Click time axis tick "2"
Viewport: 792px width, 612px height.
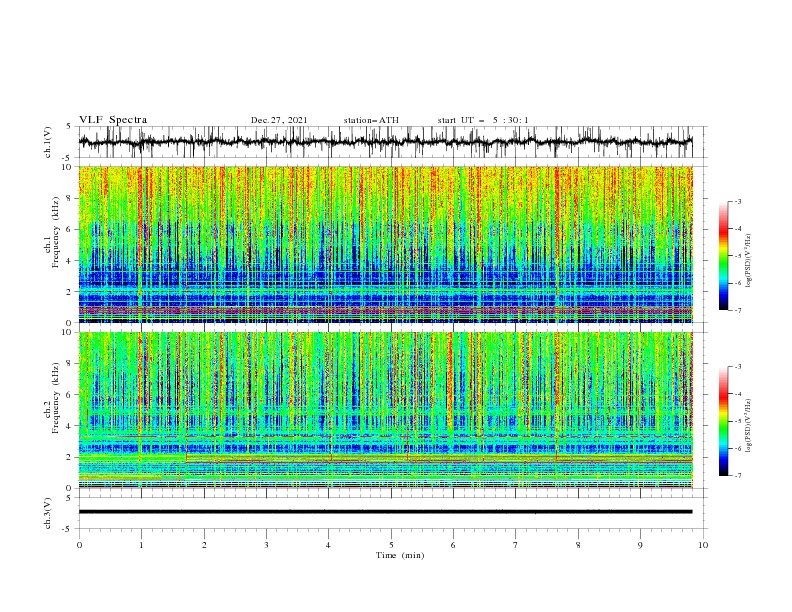(204, 545)
